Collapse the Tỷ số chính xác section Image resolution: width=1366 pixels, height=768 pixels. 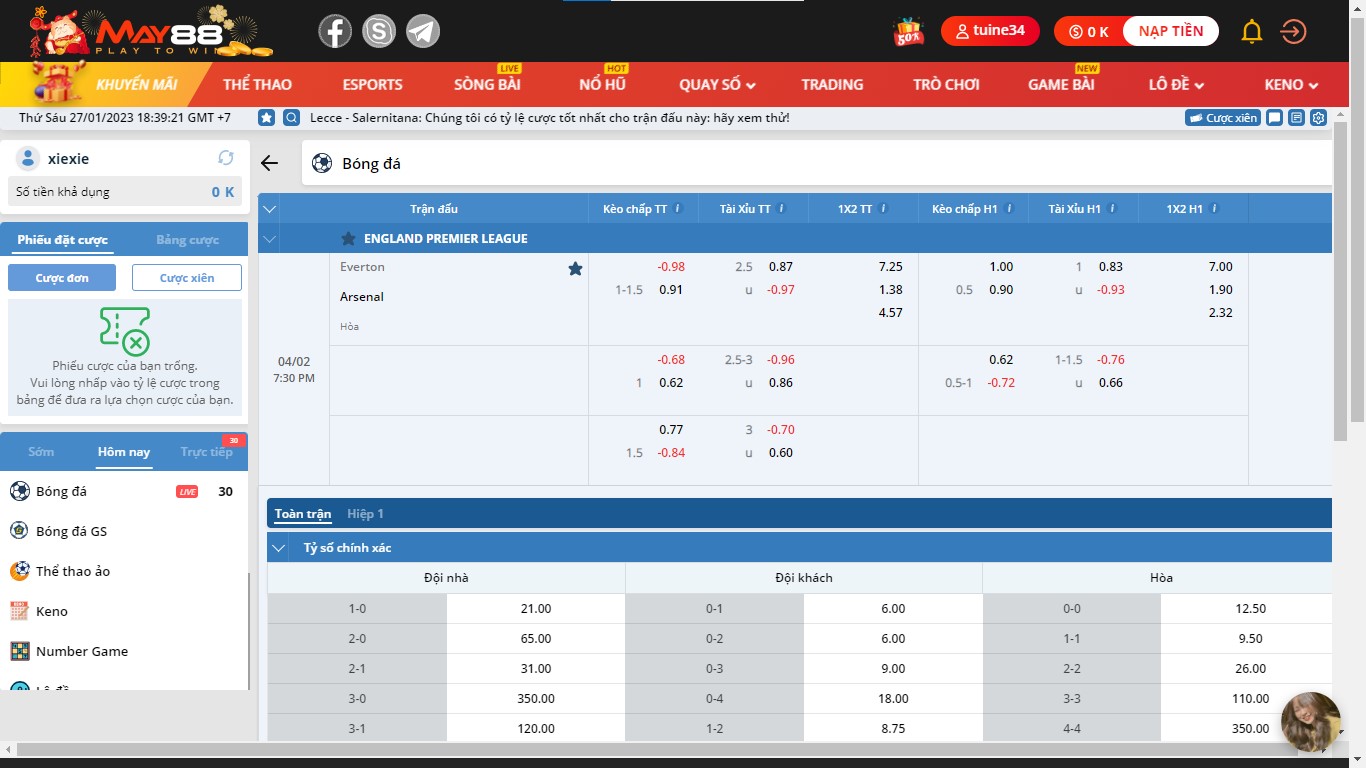pos(277,548)
